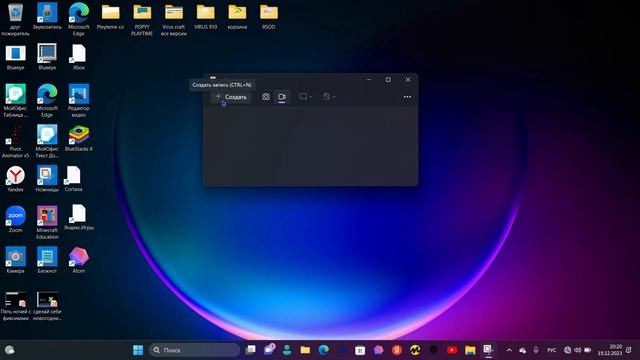Select the BlueStacks X shortcut
The width and height of the screenshot is (640, 360).
pyautogui.click(x=79, y=138)
